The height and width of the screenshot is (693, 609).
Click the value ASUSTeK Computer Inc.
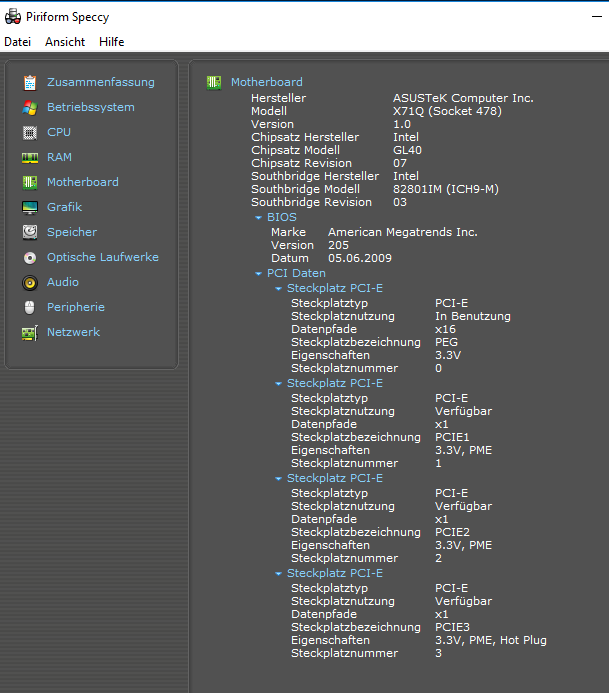(x=463, y=98)
